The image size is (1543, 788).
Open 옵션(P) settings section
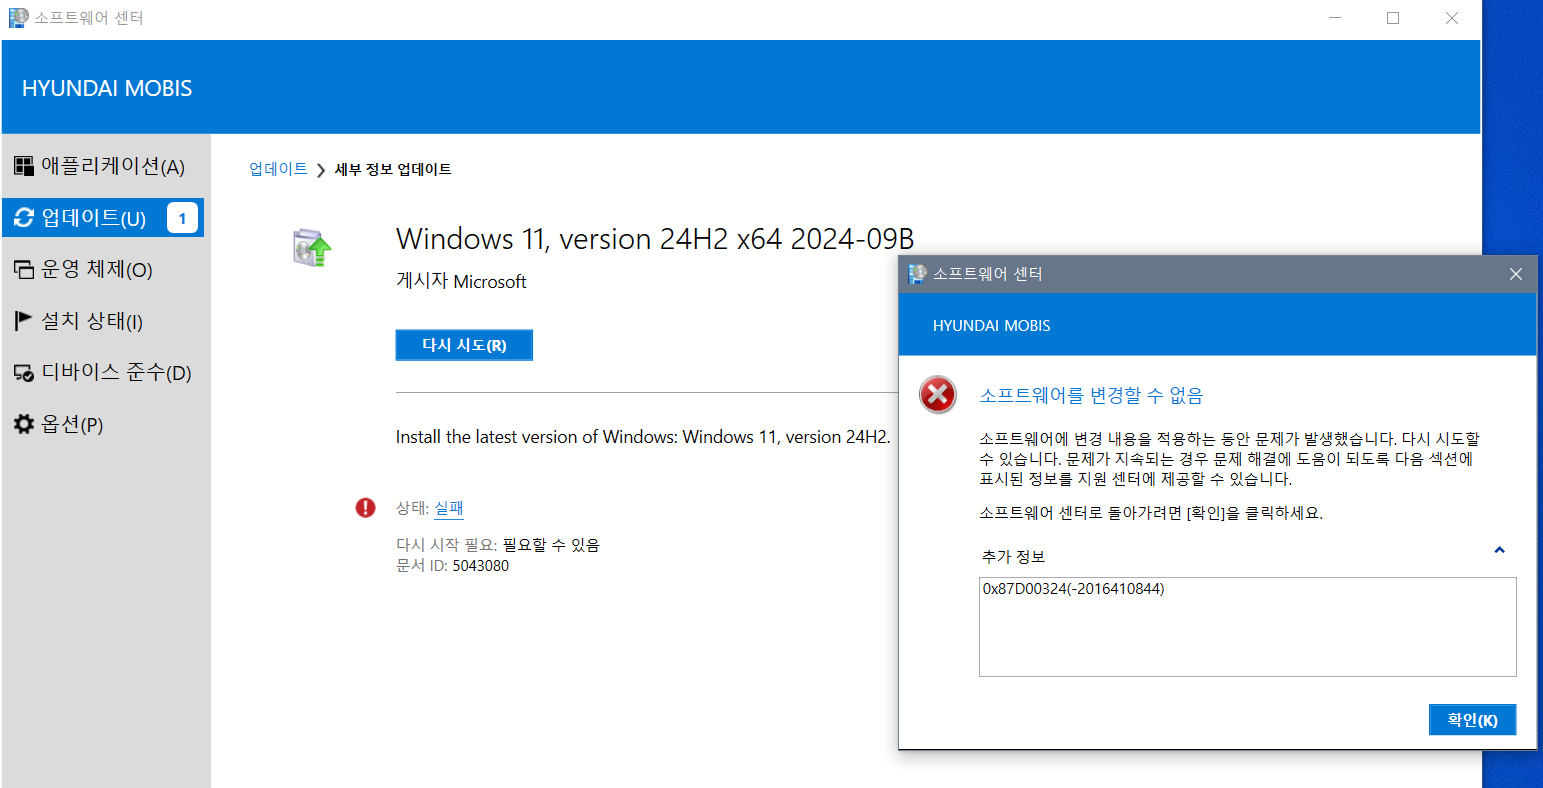(105, 425)
